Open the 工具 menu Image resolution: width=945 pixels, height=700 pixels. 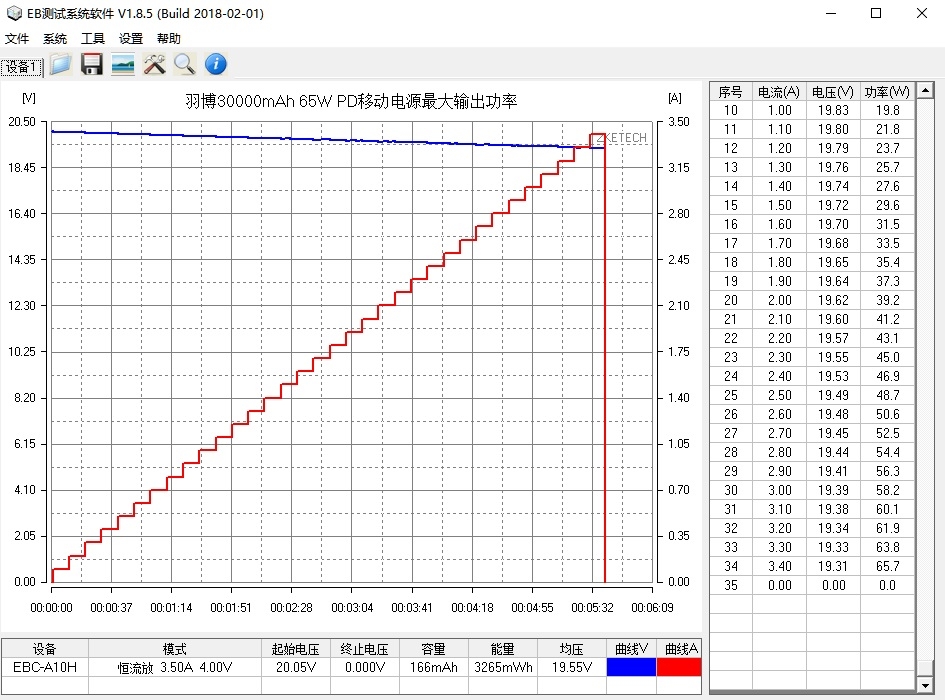coord(93,38)
